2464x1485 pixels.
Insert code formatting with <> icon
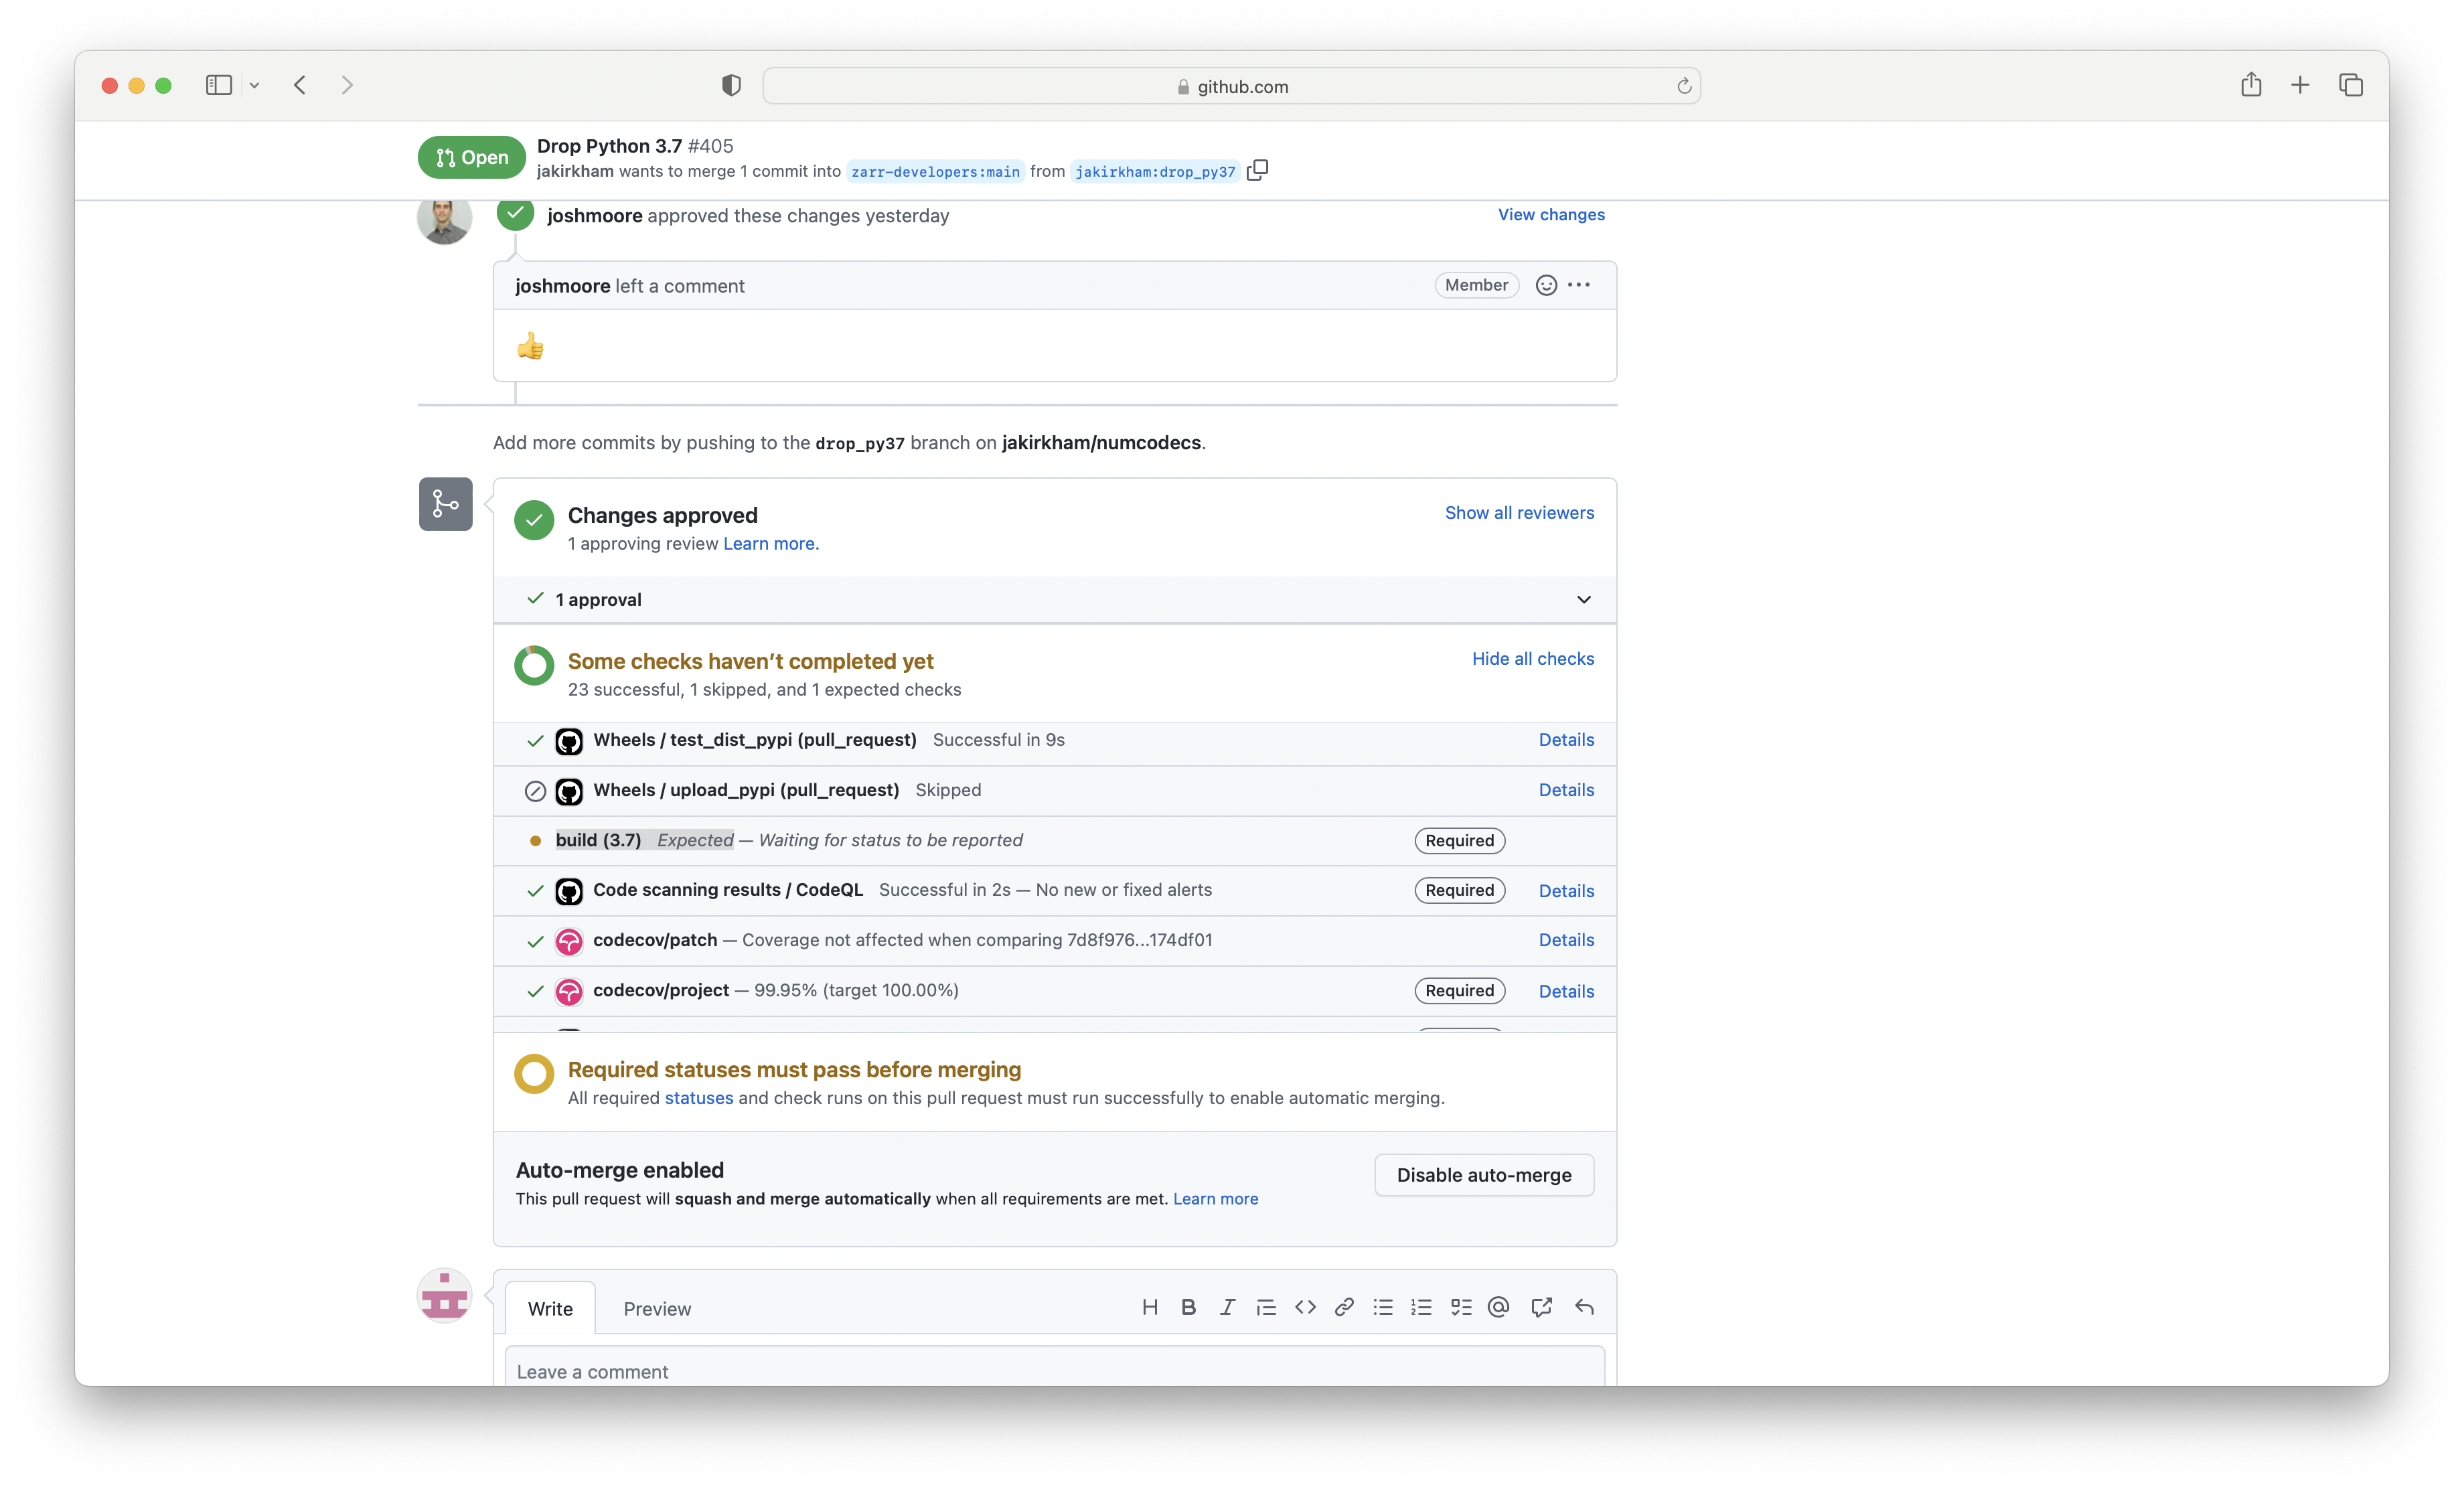(x=1305, y=1307)
